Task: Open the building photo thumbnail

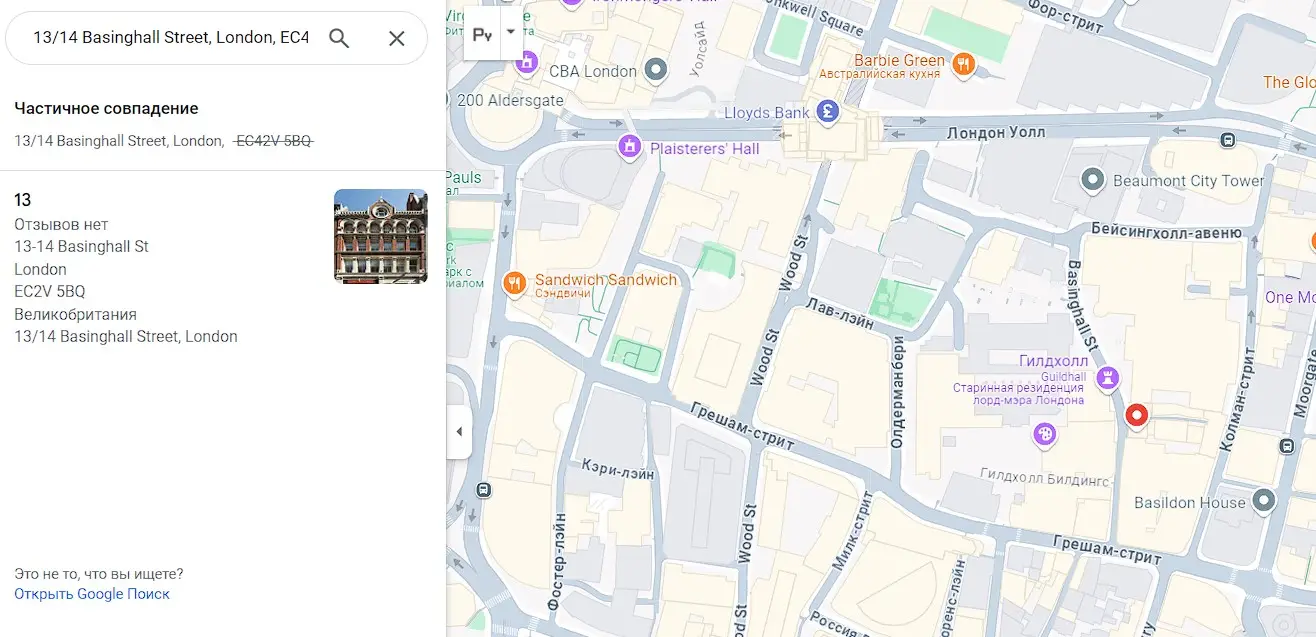Action: [380, 236]
